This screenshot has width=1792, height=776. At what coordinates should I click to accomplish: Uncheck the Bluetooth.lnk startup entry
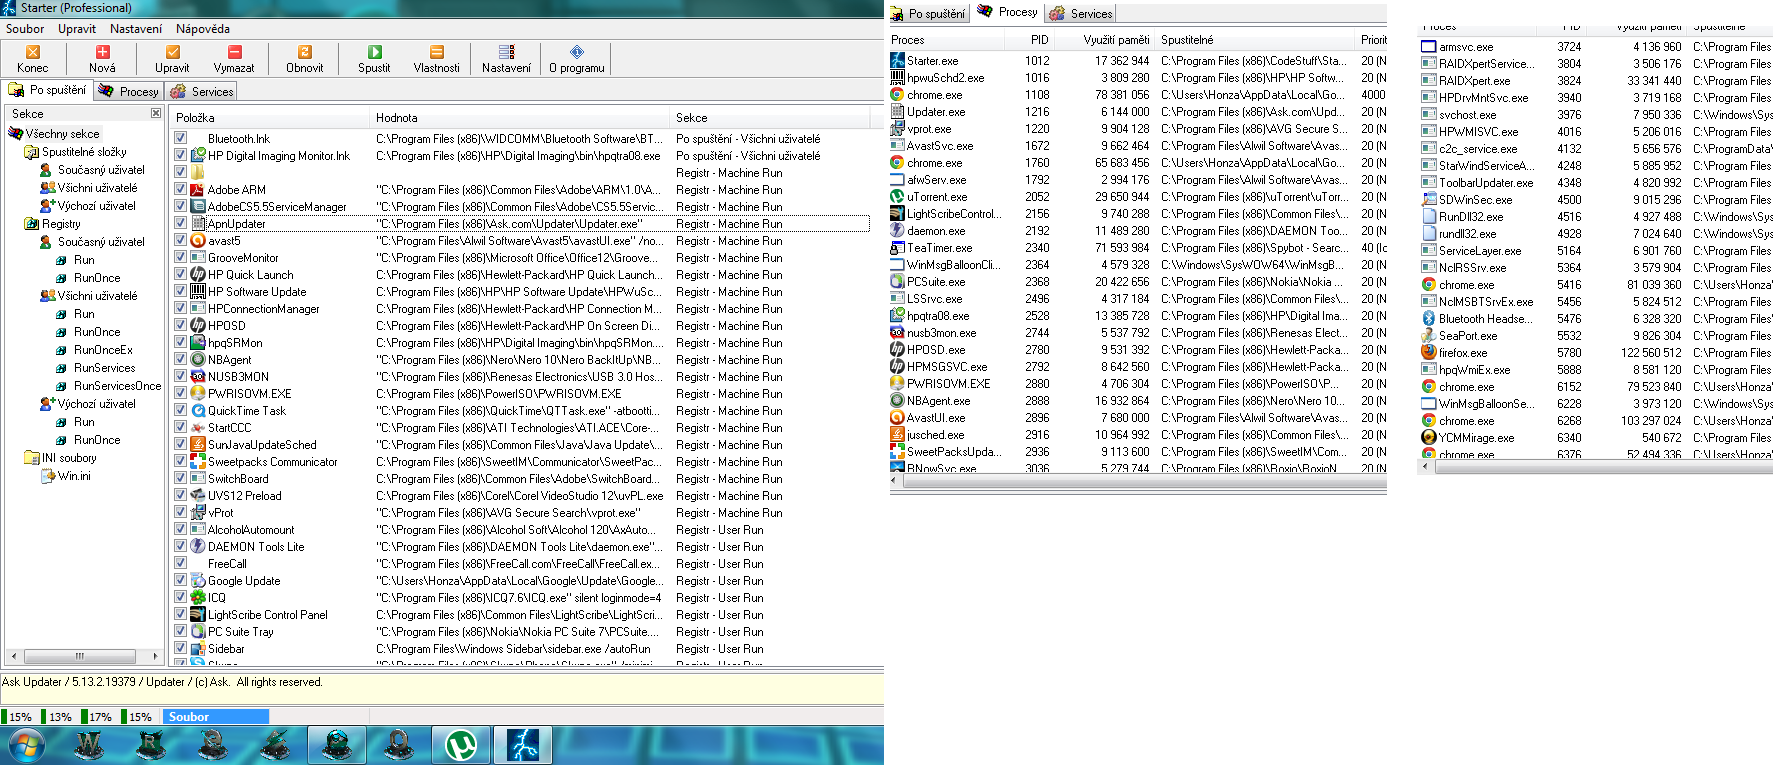point(181,138)
